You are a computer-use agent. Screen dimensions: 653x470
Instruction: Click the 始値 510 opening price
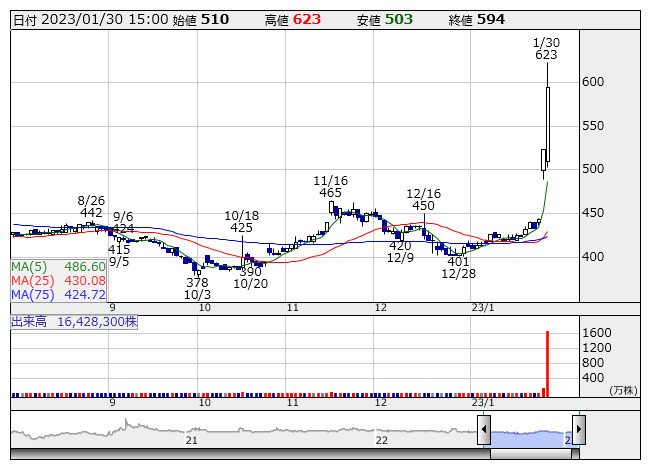point(201,20)
